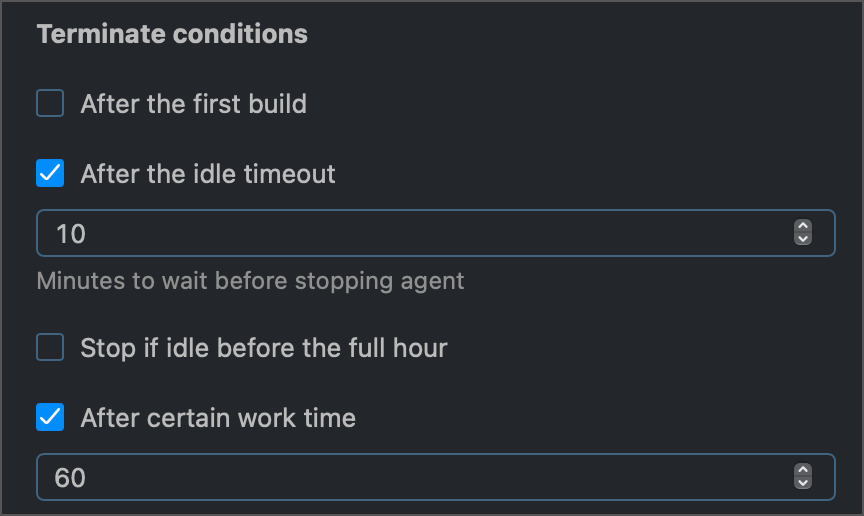The height and width of the screenshot is (516, 864).
Task: Focus the idle timeout minutes input field
Action: point(400,233)
